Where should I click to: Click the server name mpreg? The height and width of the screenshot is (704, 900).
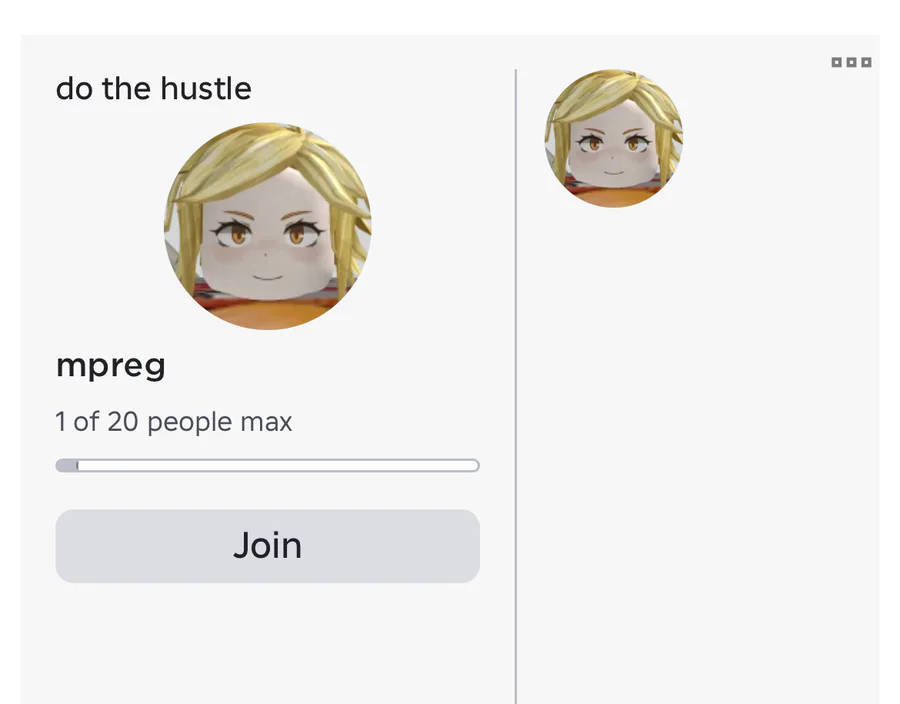click(111, 365)
